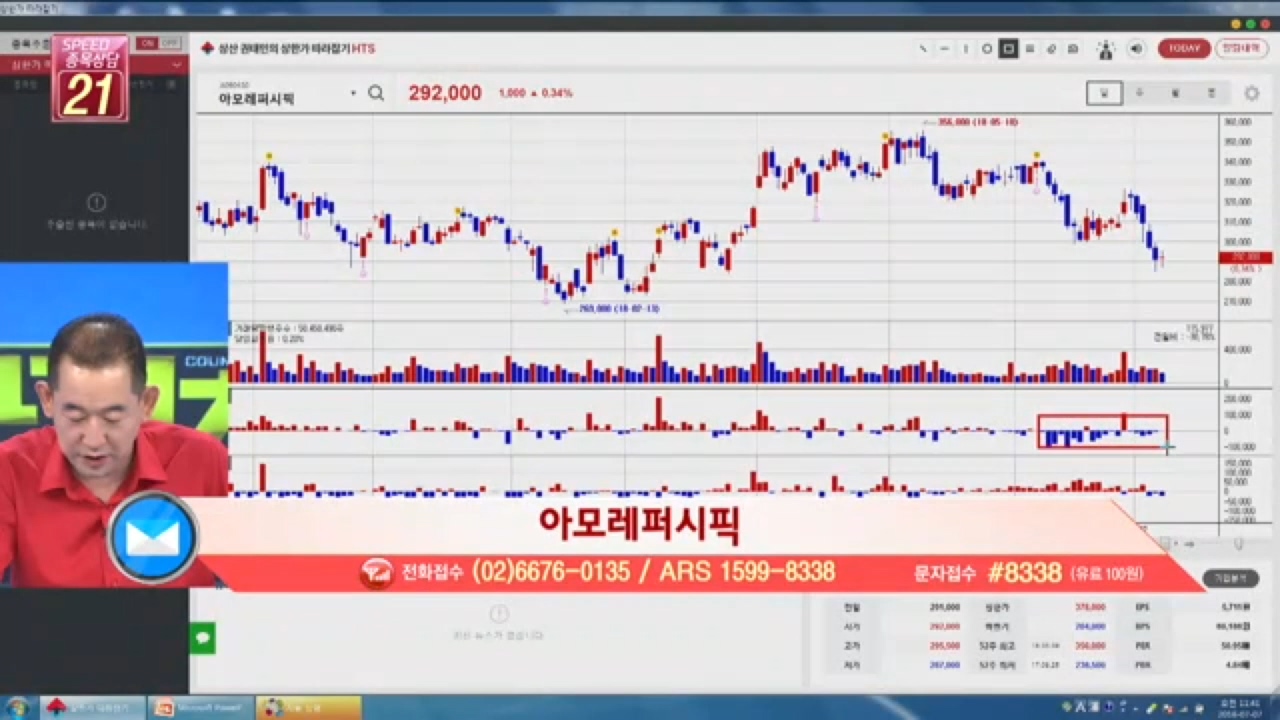Select the vertical line drawing tool
1280x720 pixels.
coord(966,49)
